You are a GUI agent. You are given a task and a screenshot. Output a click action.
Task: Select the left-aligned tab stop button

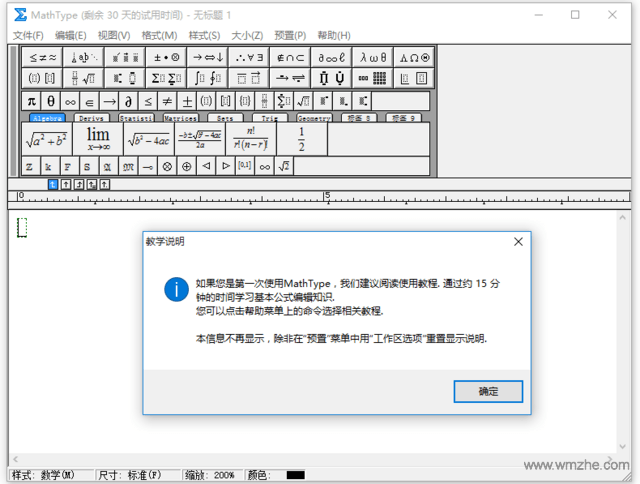(x=53, y=184)
